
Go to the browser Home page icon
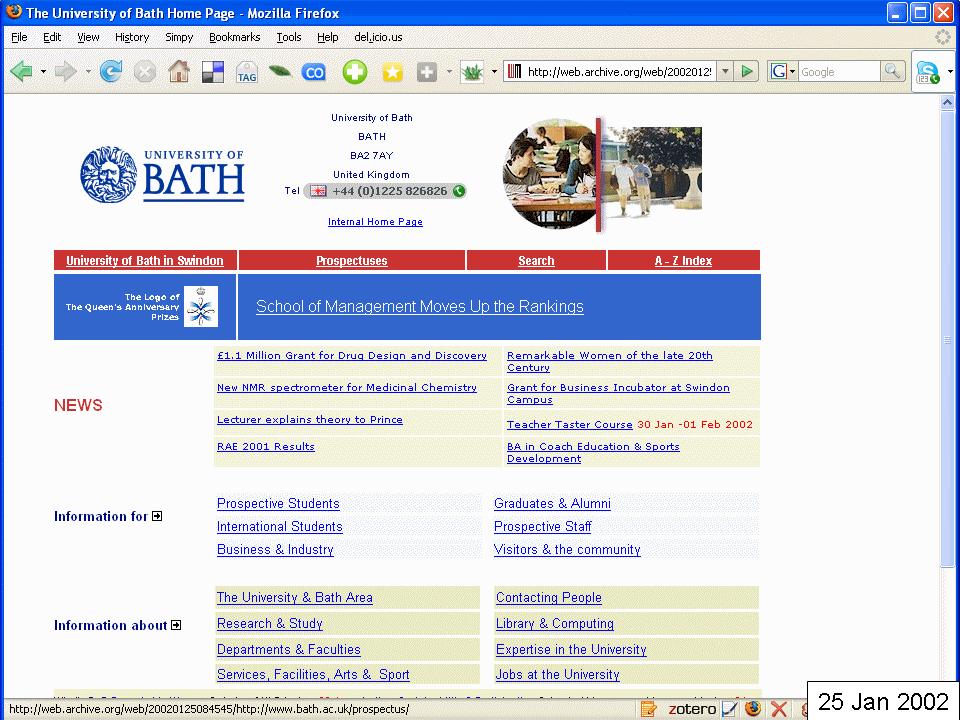point(179,72)
